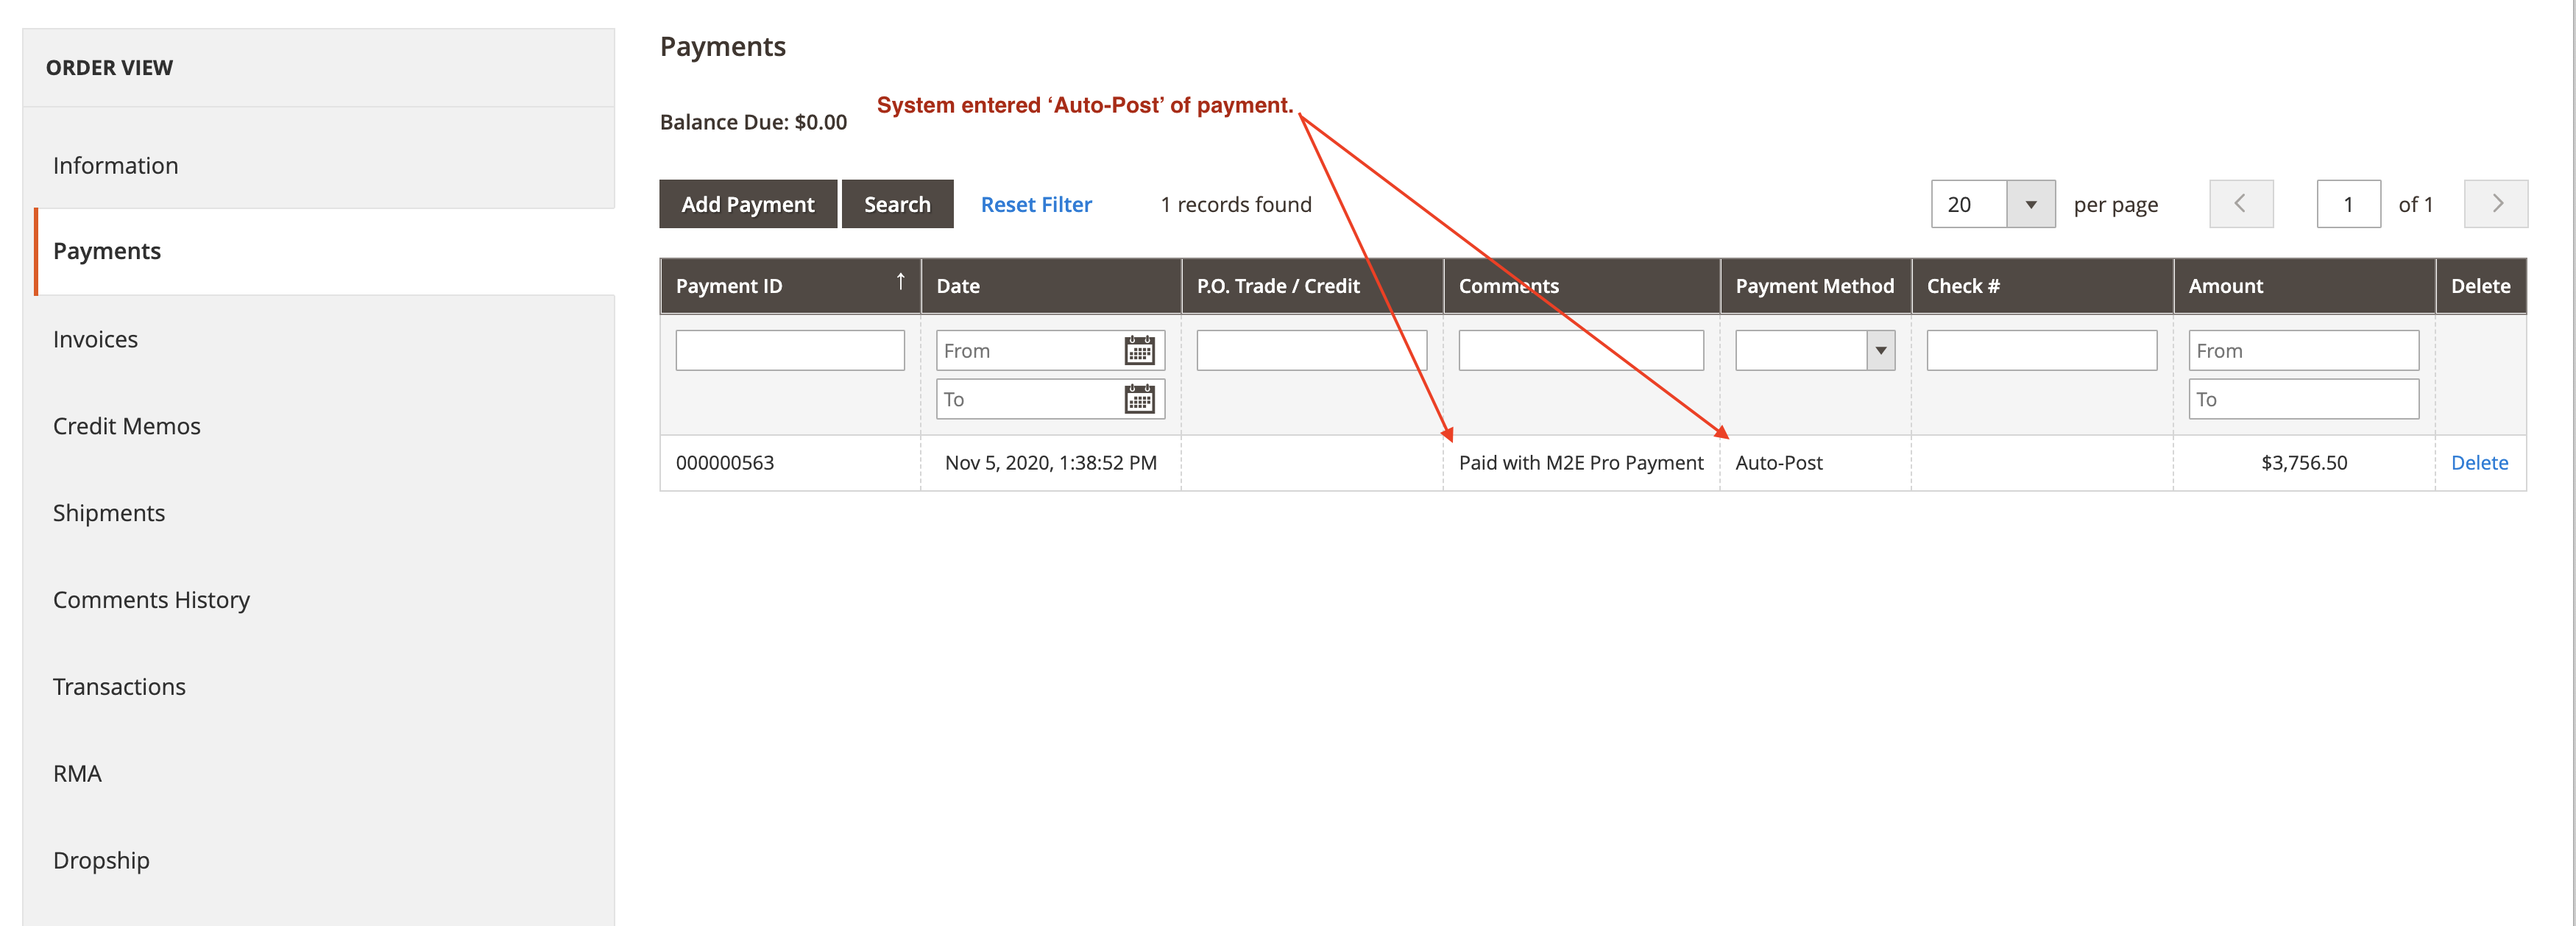This screenshot has height=926, width=2576.
Task: Expand the per page count dropdown
Action: 2030,204
